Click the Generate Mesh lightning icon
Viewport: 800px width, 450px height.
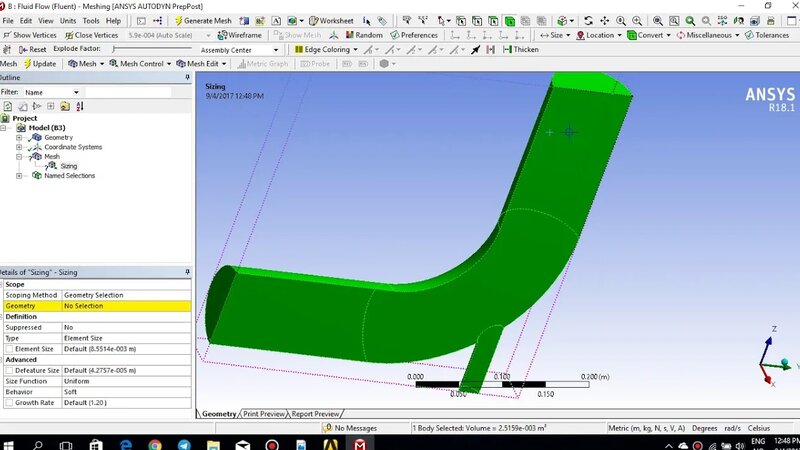(x=178, y=21)
